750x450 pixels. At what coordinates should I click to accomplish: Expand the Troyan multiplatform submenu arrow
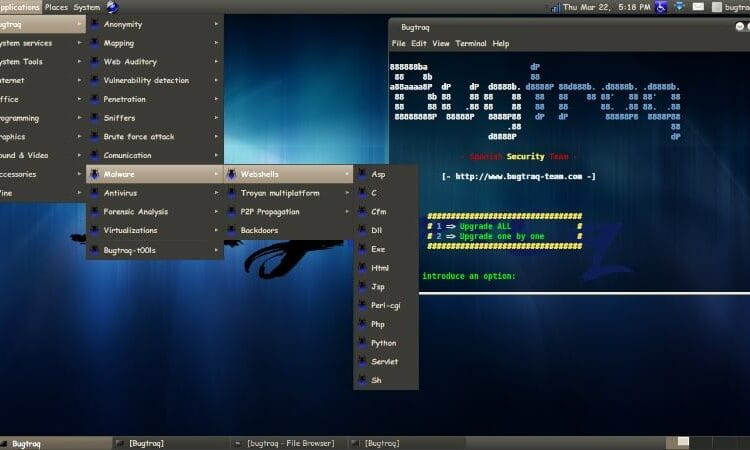(347, 193)
